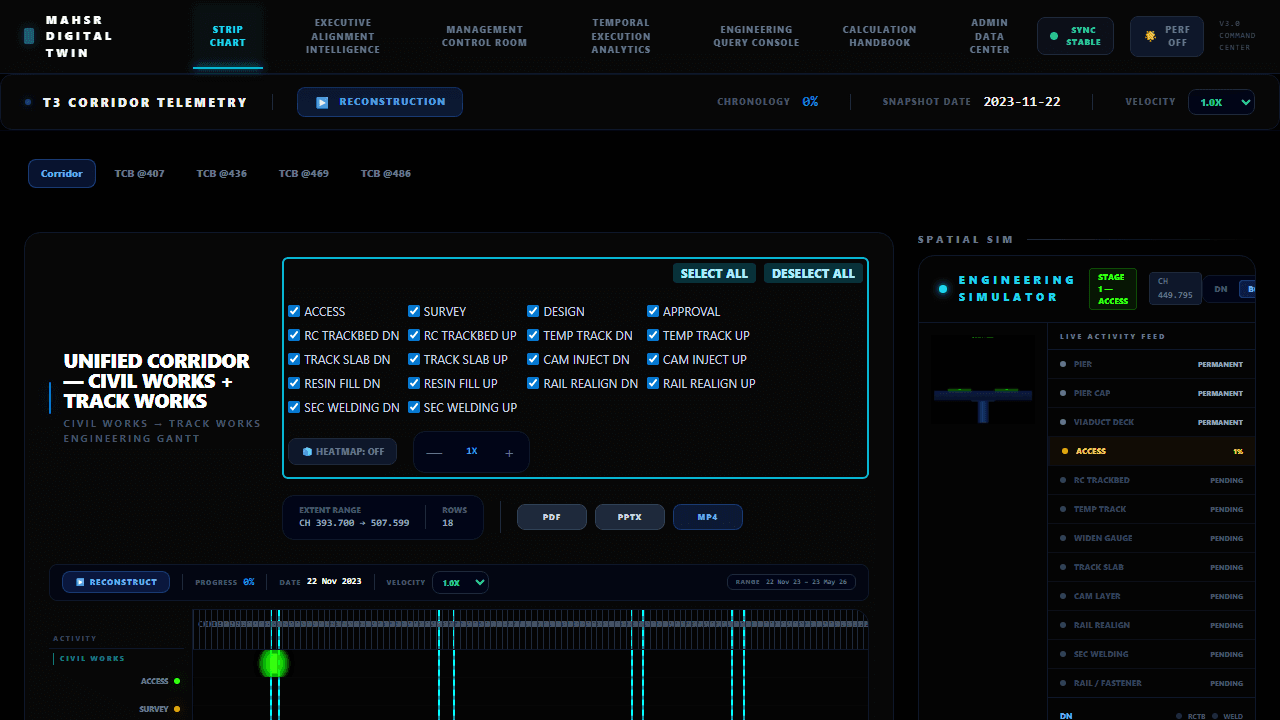
Task: Click the play icon in Reconstruction button
Action: pos(322,102)
